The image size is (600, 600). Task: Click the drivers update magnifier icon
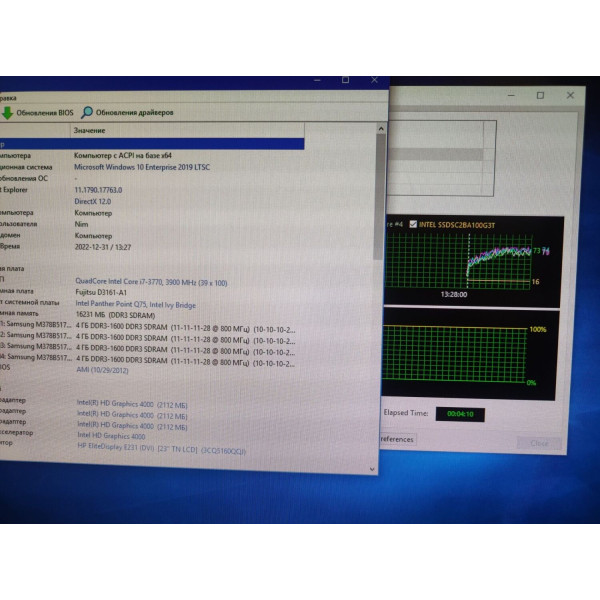pyautogui.click(x=87, y=112)
